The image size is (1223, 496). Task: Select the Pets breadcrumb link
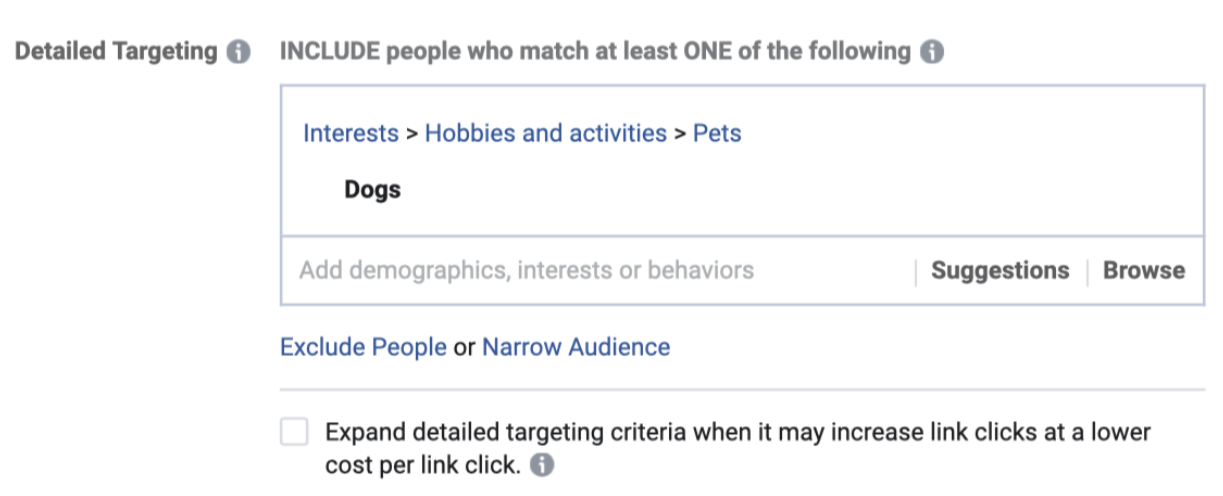tap(717, 133)
